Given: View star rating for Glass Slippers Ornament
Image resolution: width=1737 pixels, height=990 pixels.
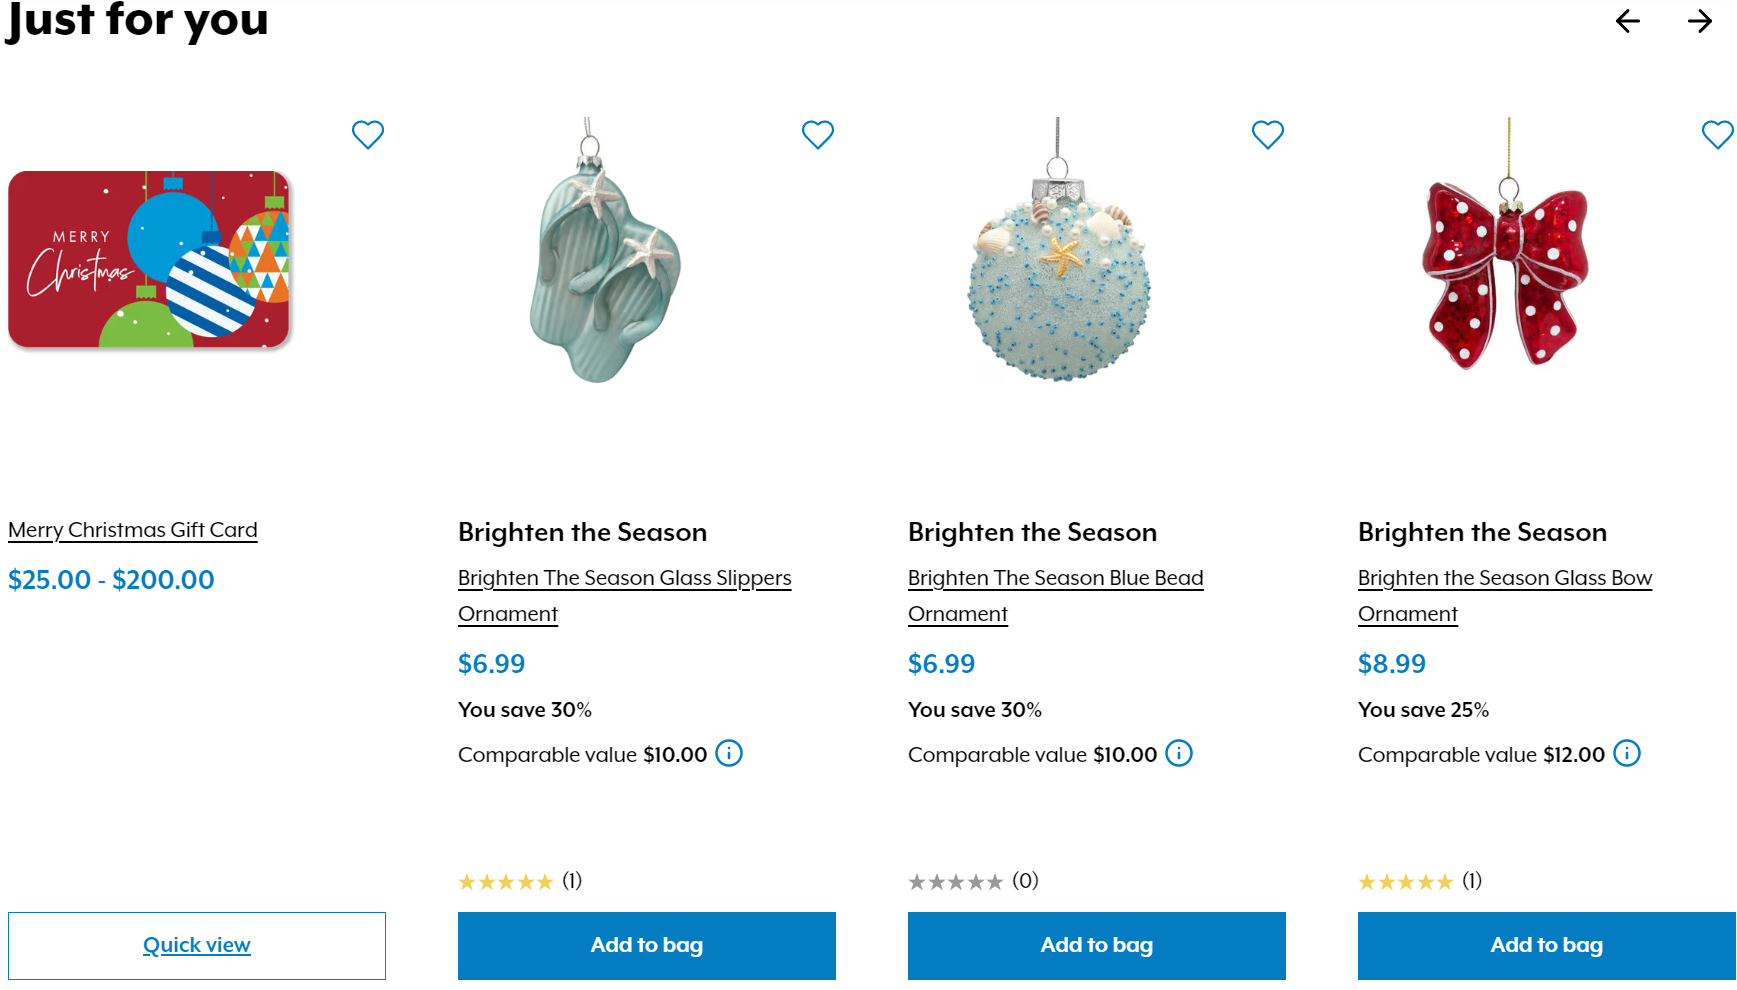Looking at the screenshot, I should [506, 882].
